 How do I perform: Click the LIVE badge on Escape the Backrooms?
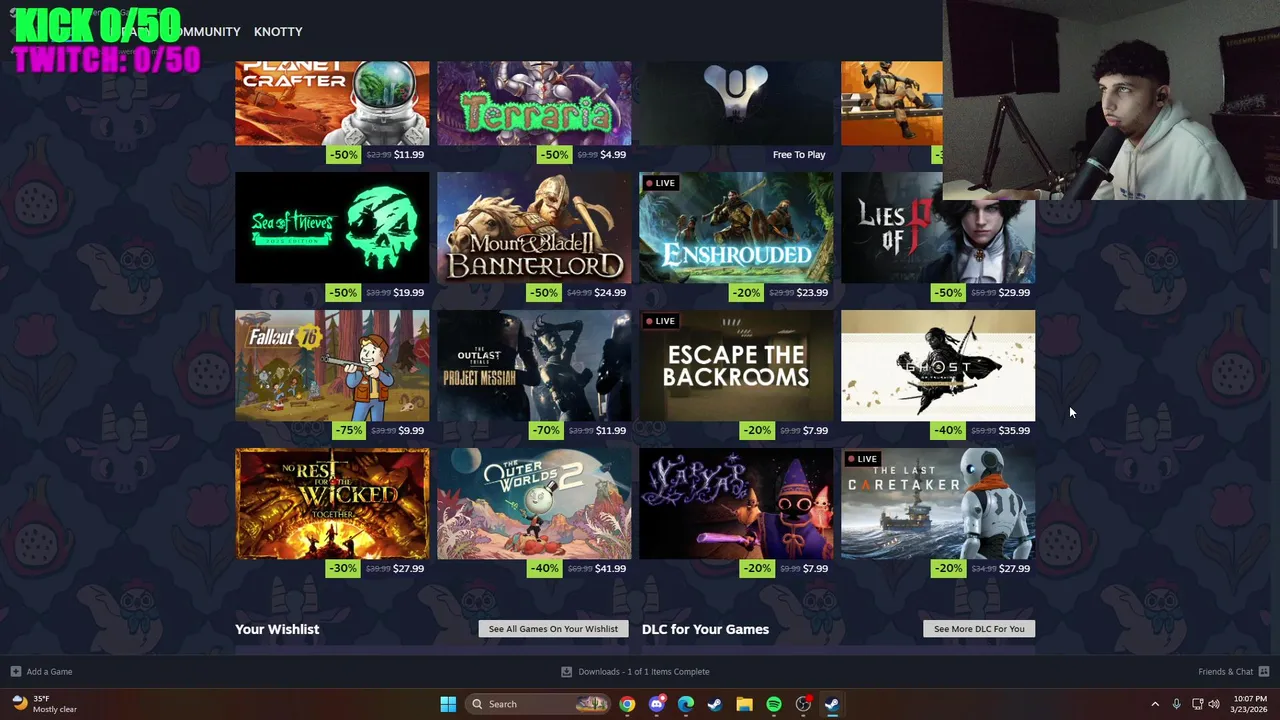[660, 321]
